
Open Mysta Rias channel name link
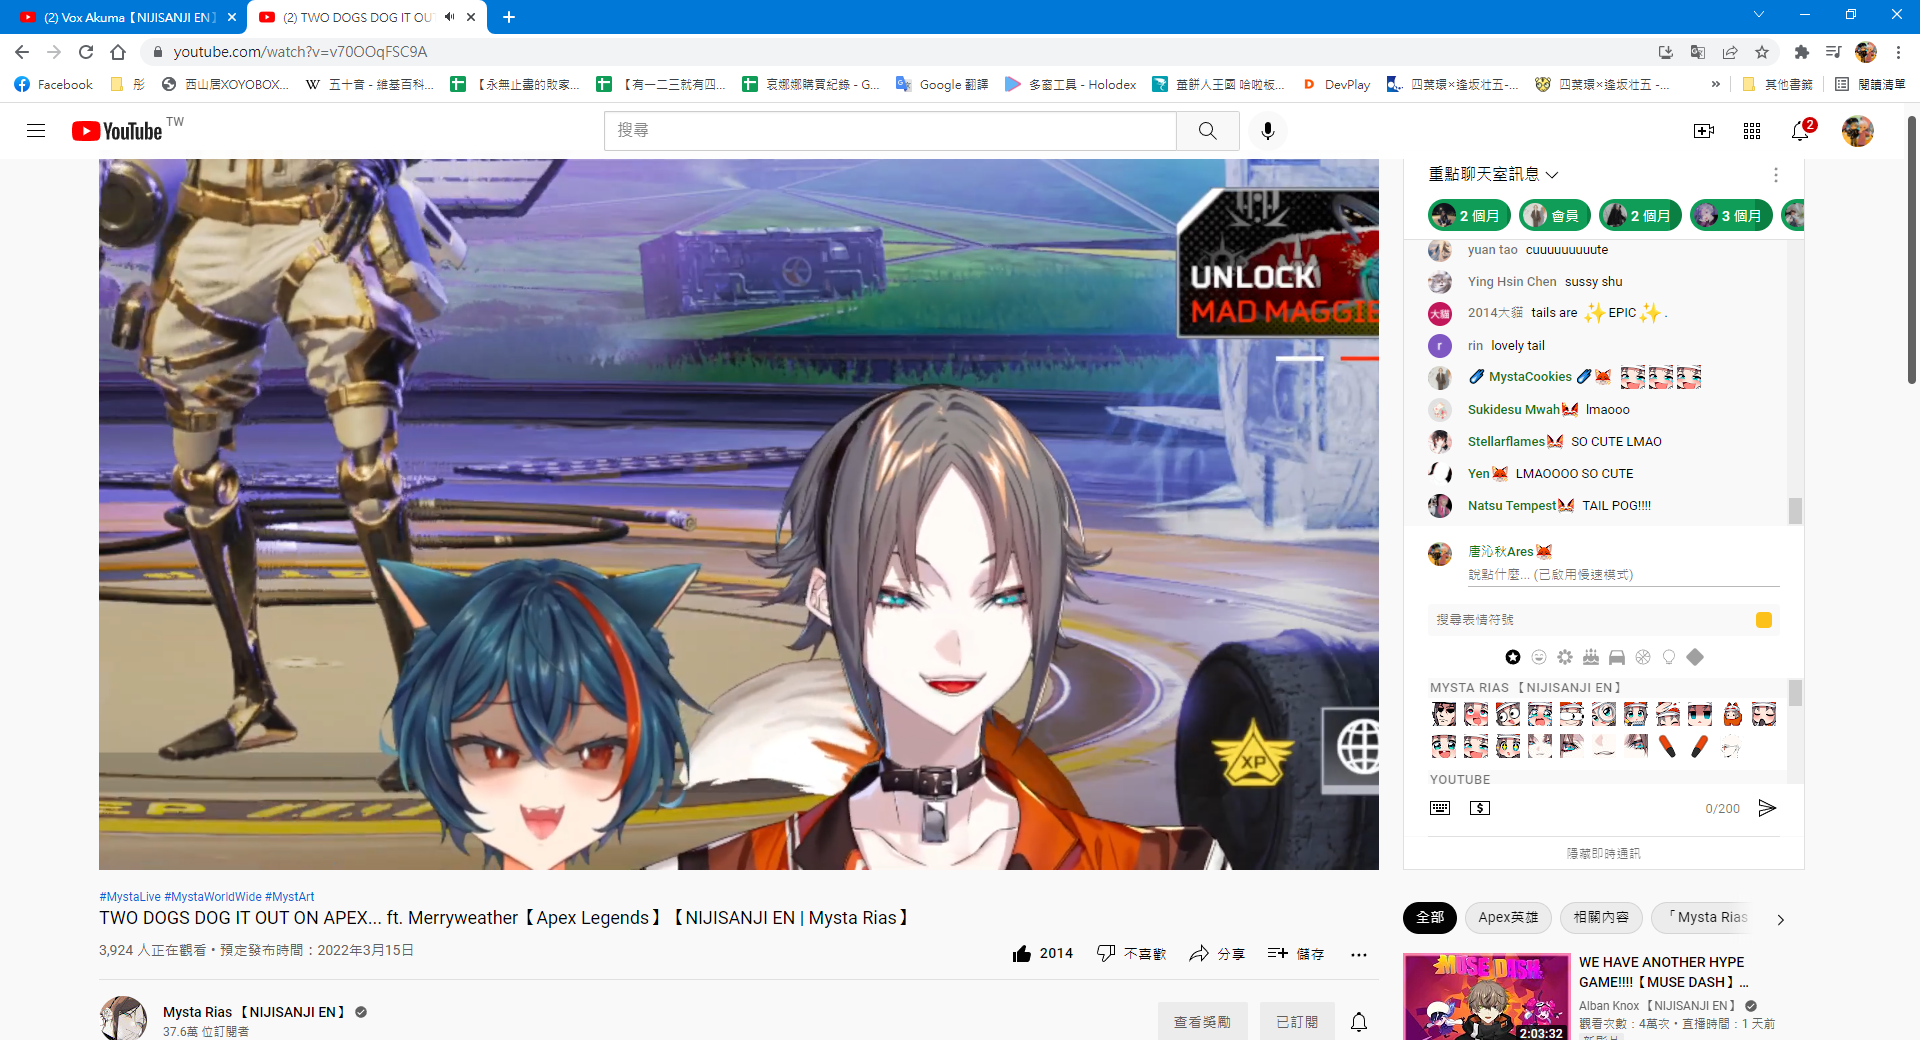(253, 1012)
